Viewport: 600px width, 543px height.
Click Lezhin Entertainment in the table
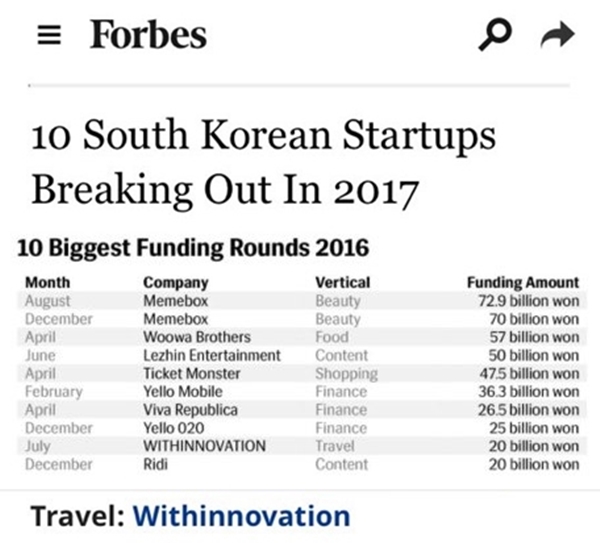(212, 355)
